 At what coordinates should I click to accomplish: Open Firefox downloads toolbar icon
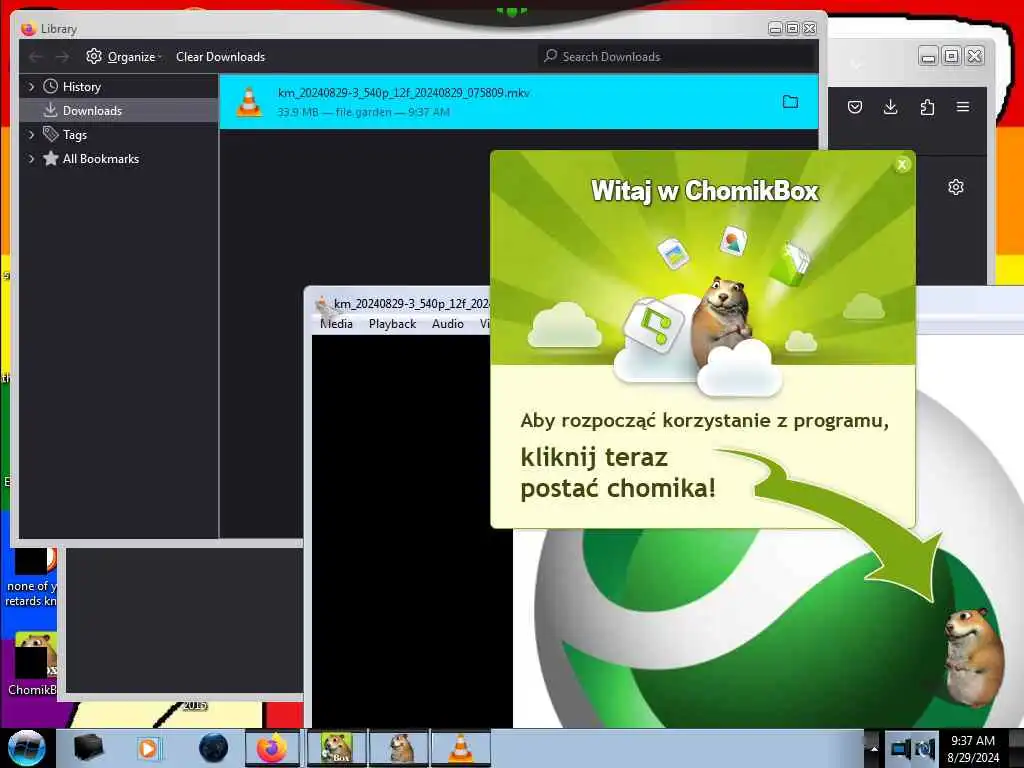tap(890, 107)
